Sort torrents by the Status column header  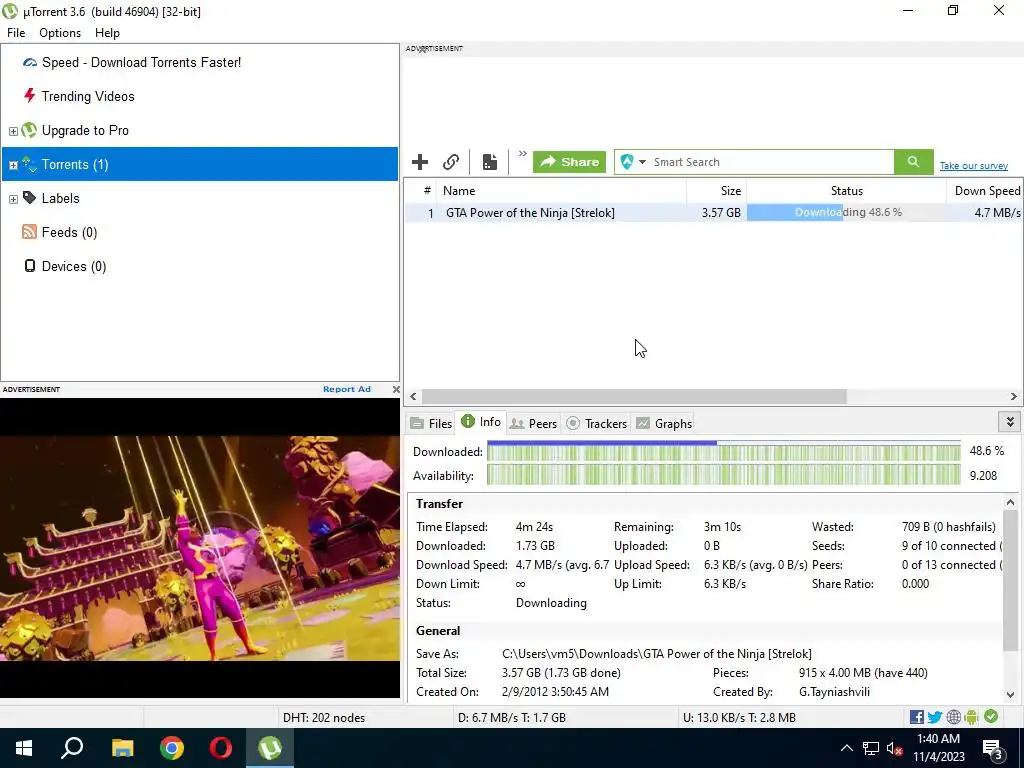pos(846,191)
